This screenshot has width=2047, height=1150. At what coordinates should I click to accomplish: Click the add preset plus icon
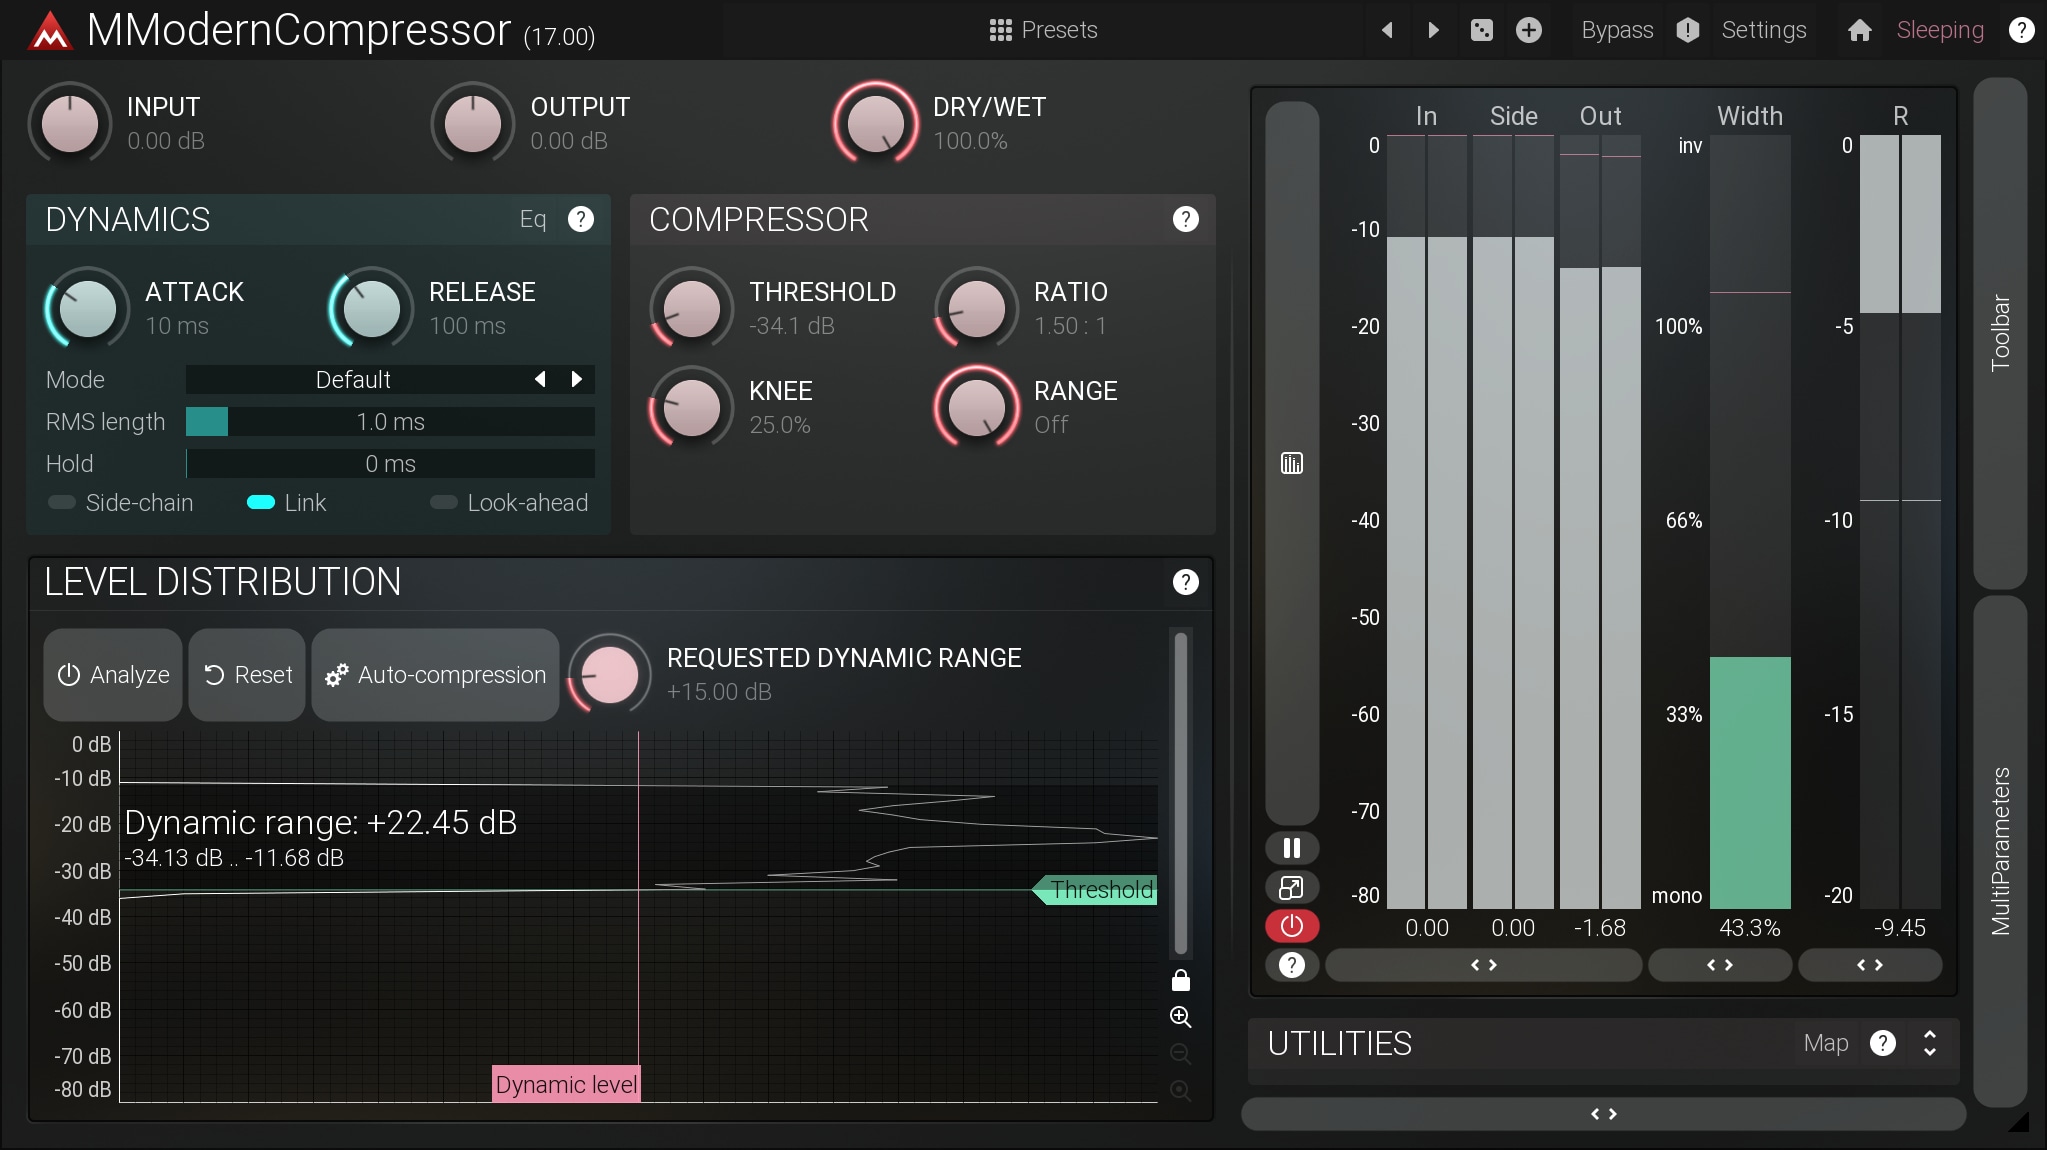point(1528,30)
